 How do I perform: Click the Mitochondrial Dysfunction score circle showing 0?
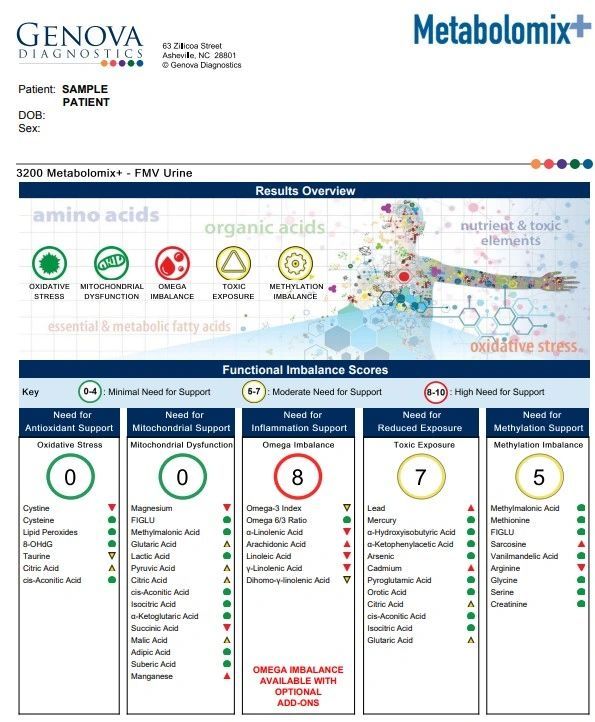coord(182,477)
